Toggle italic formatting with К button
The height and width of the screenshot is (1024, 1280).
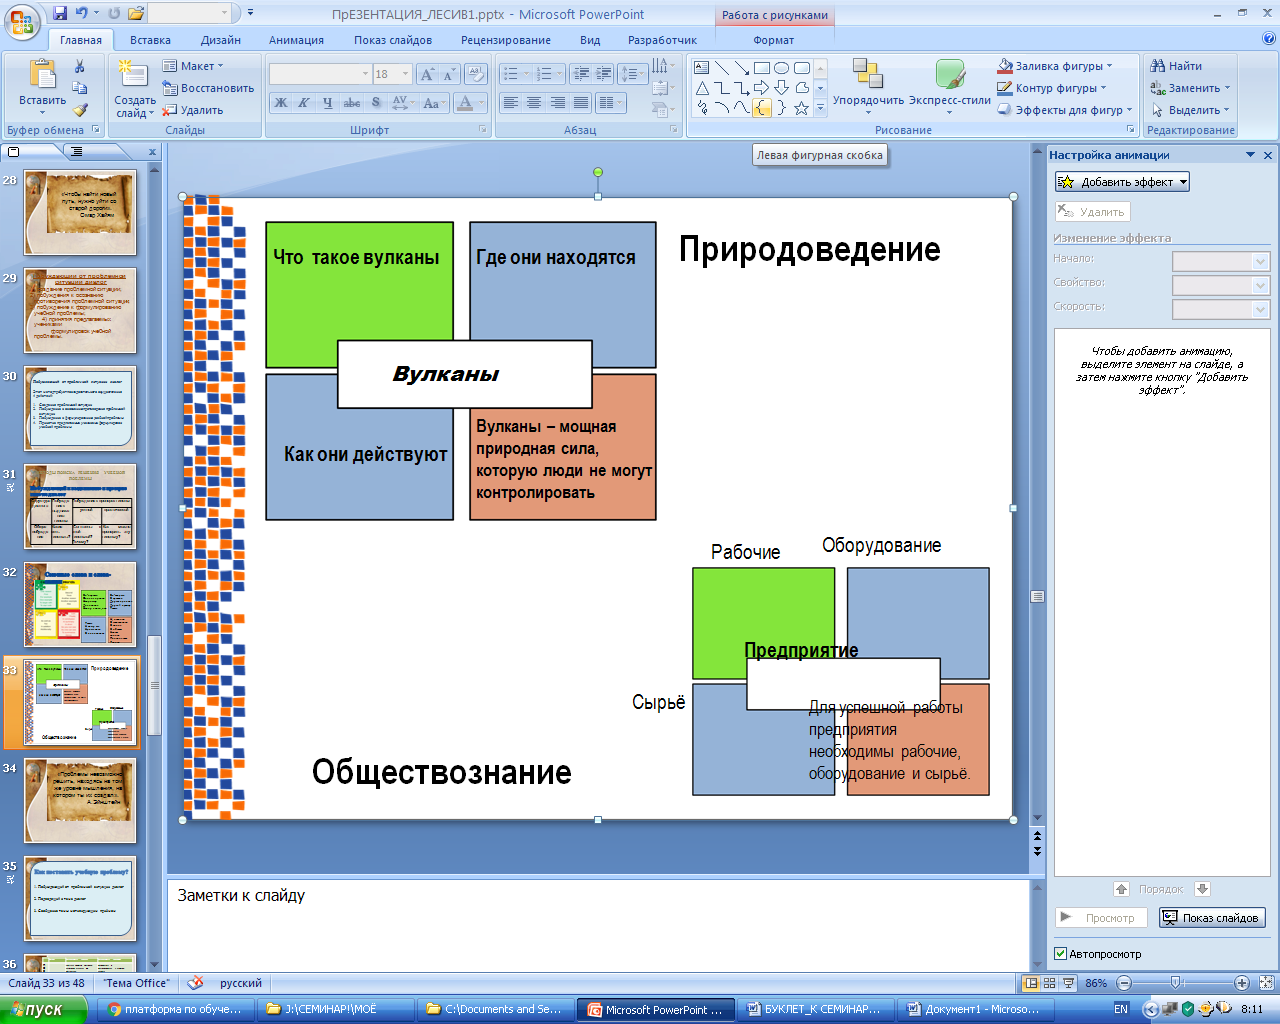[304, 103]
